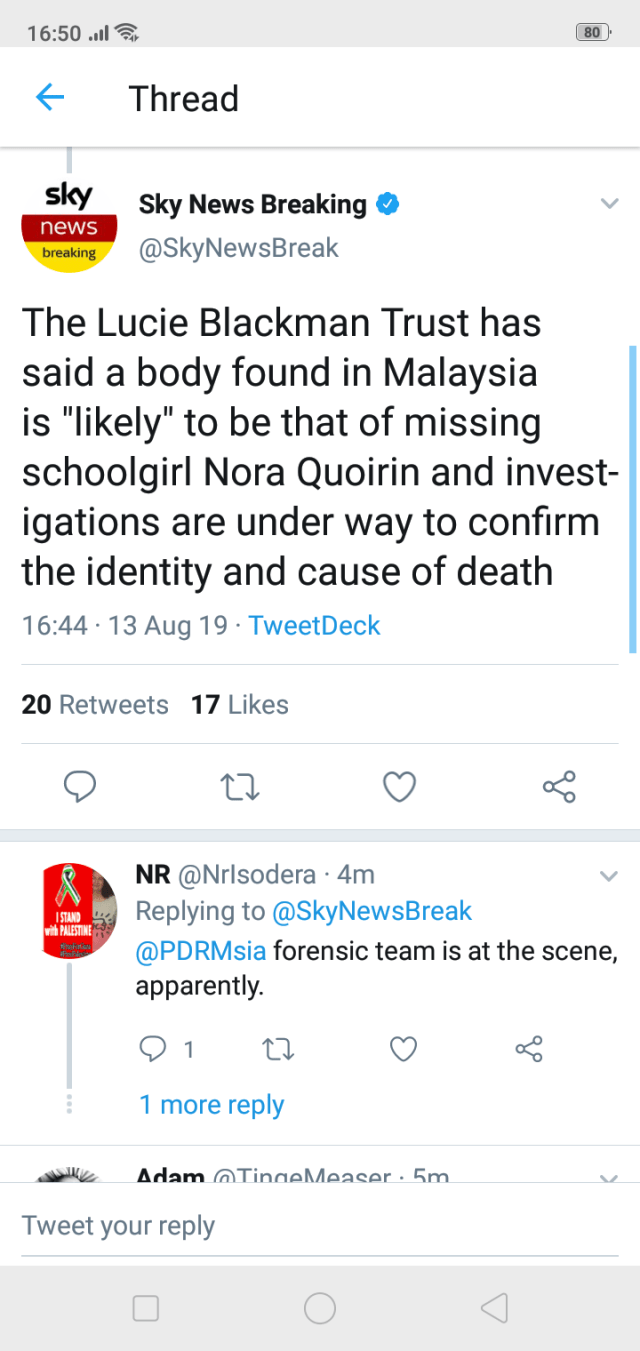640x1351 pixels.
Task: Open Sky News tweet options chevron
Action: point(609,205)
